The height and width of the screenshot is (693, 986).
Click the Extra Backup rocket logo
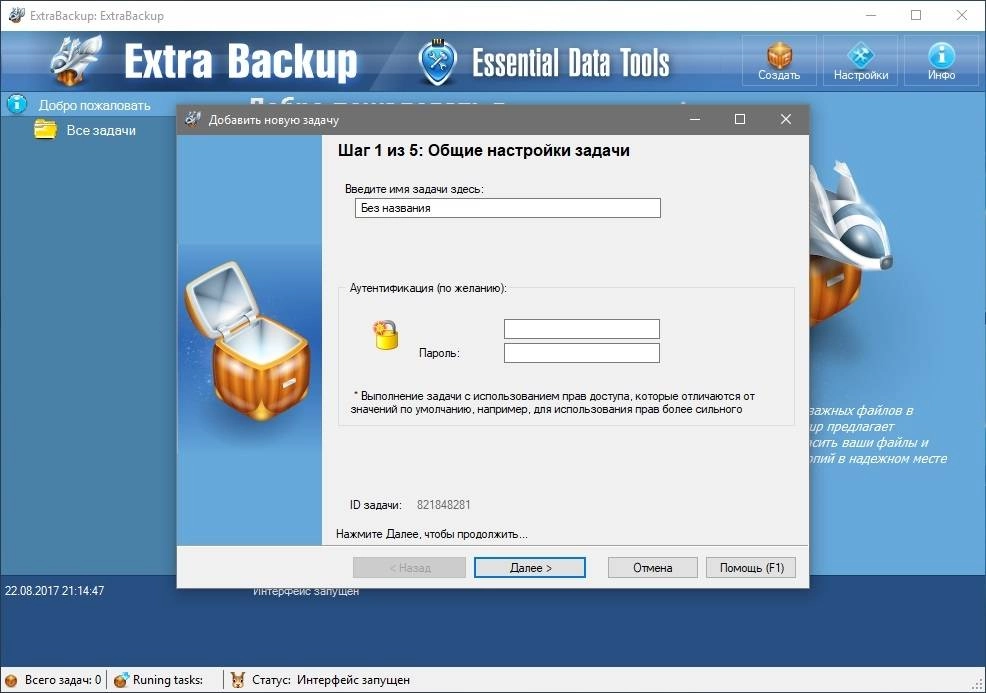click(75, 60)
